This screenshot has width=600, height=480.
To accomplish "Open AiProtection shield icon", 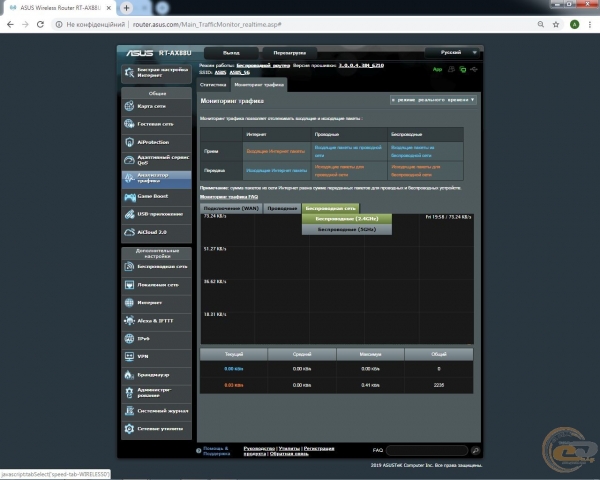I will [x=129, y=142].
